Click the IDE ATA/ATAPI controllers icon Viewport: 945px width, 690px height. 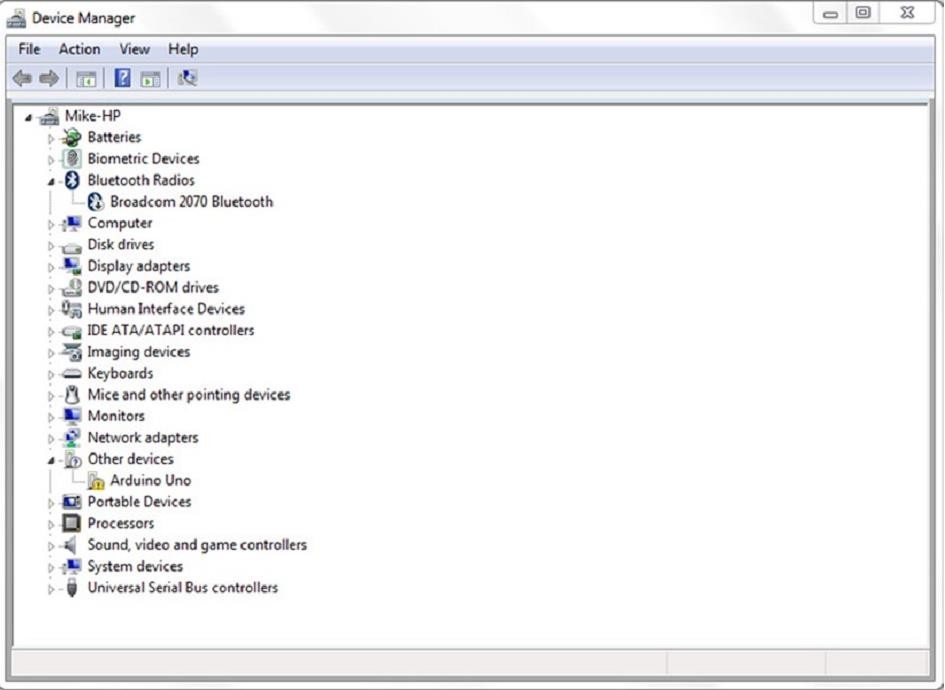(x=71, y=331)
